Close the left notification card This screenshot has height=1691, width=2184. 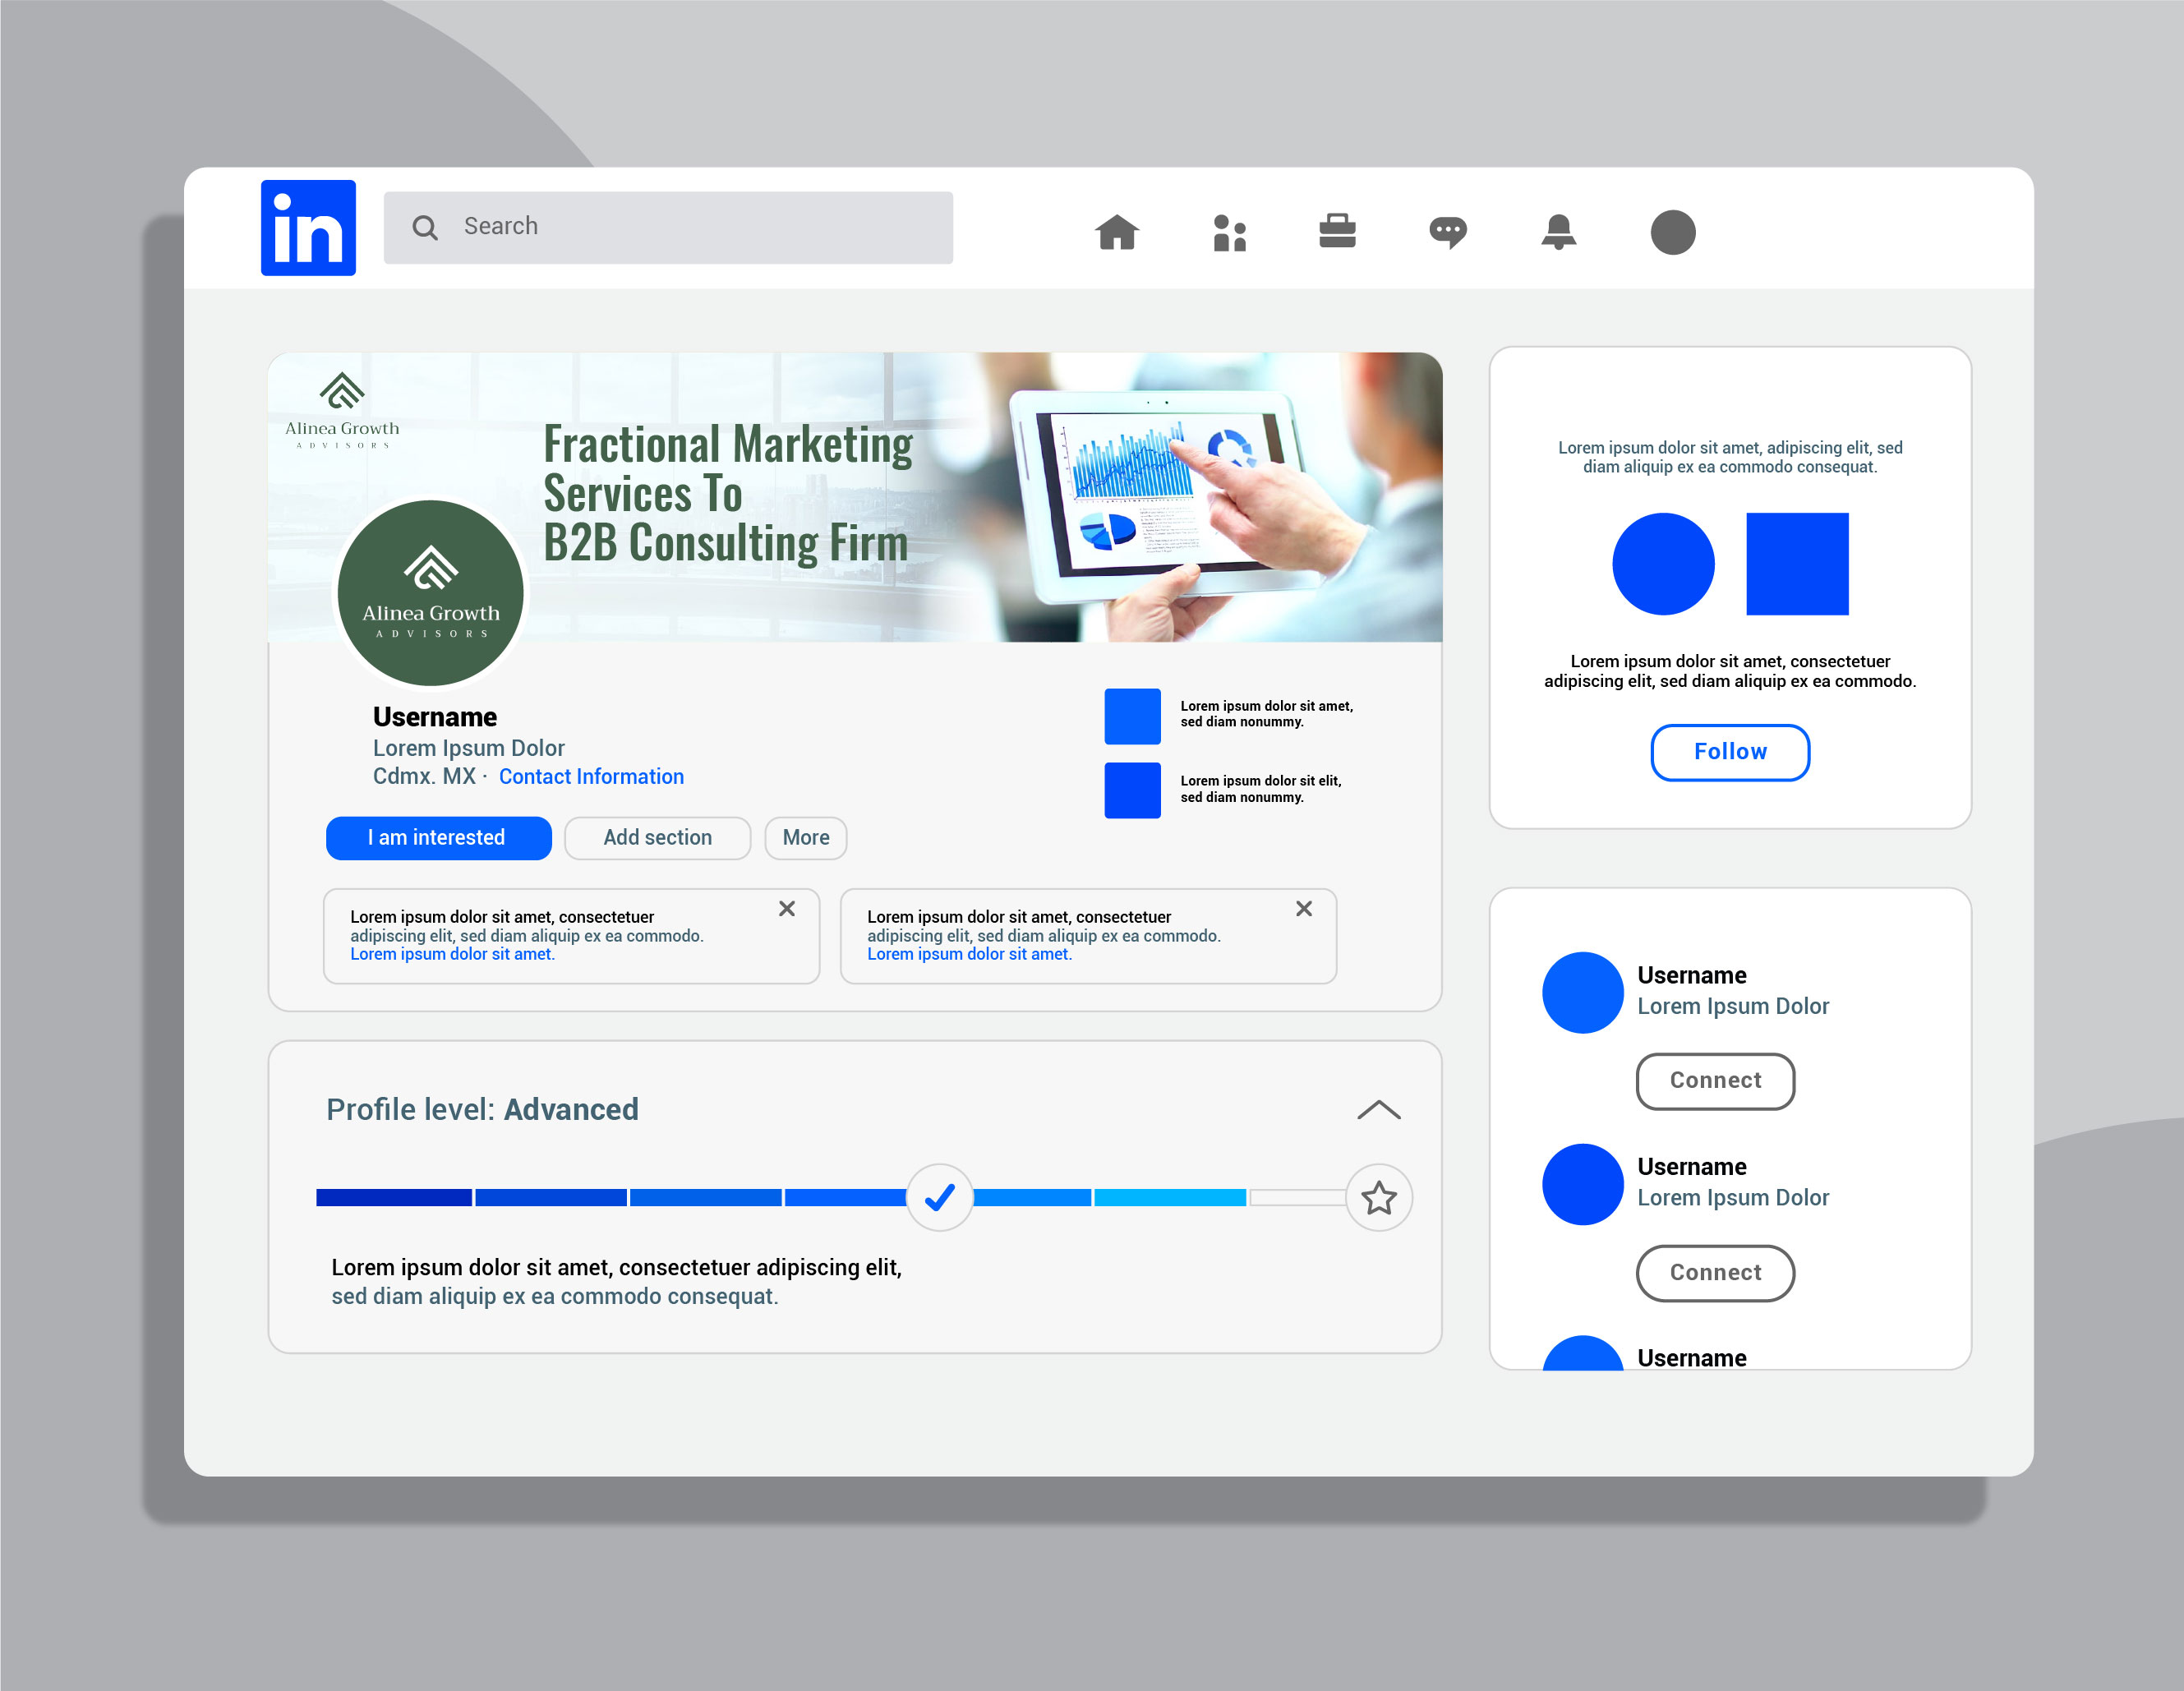[787, 908]
